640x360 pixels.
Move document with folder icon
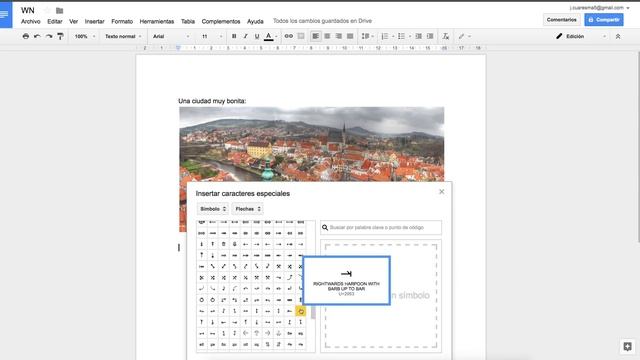60,10
